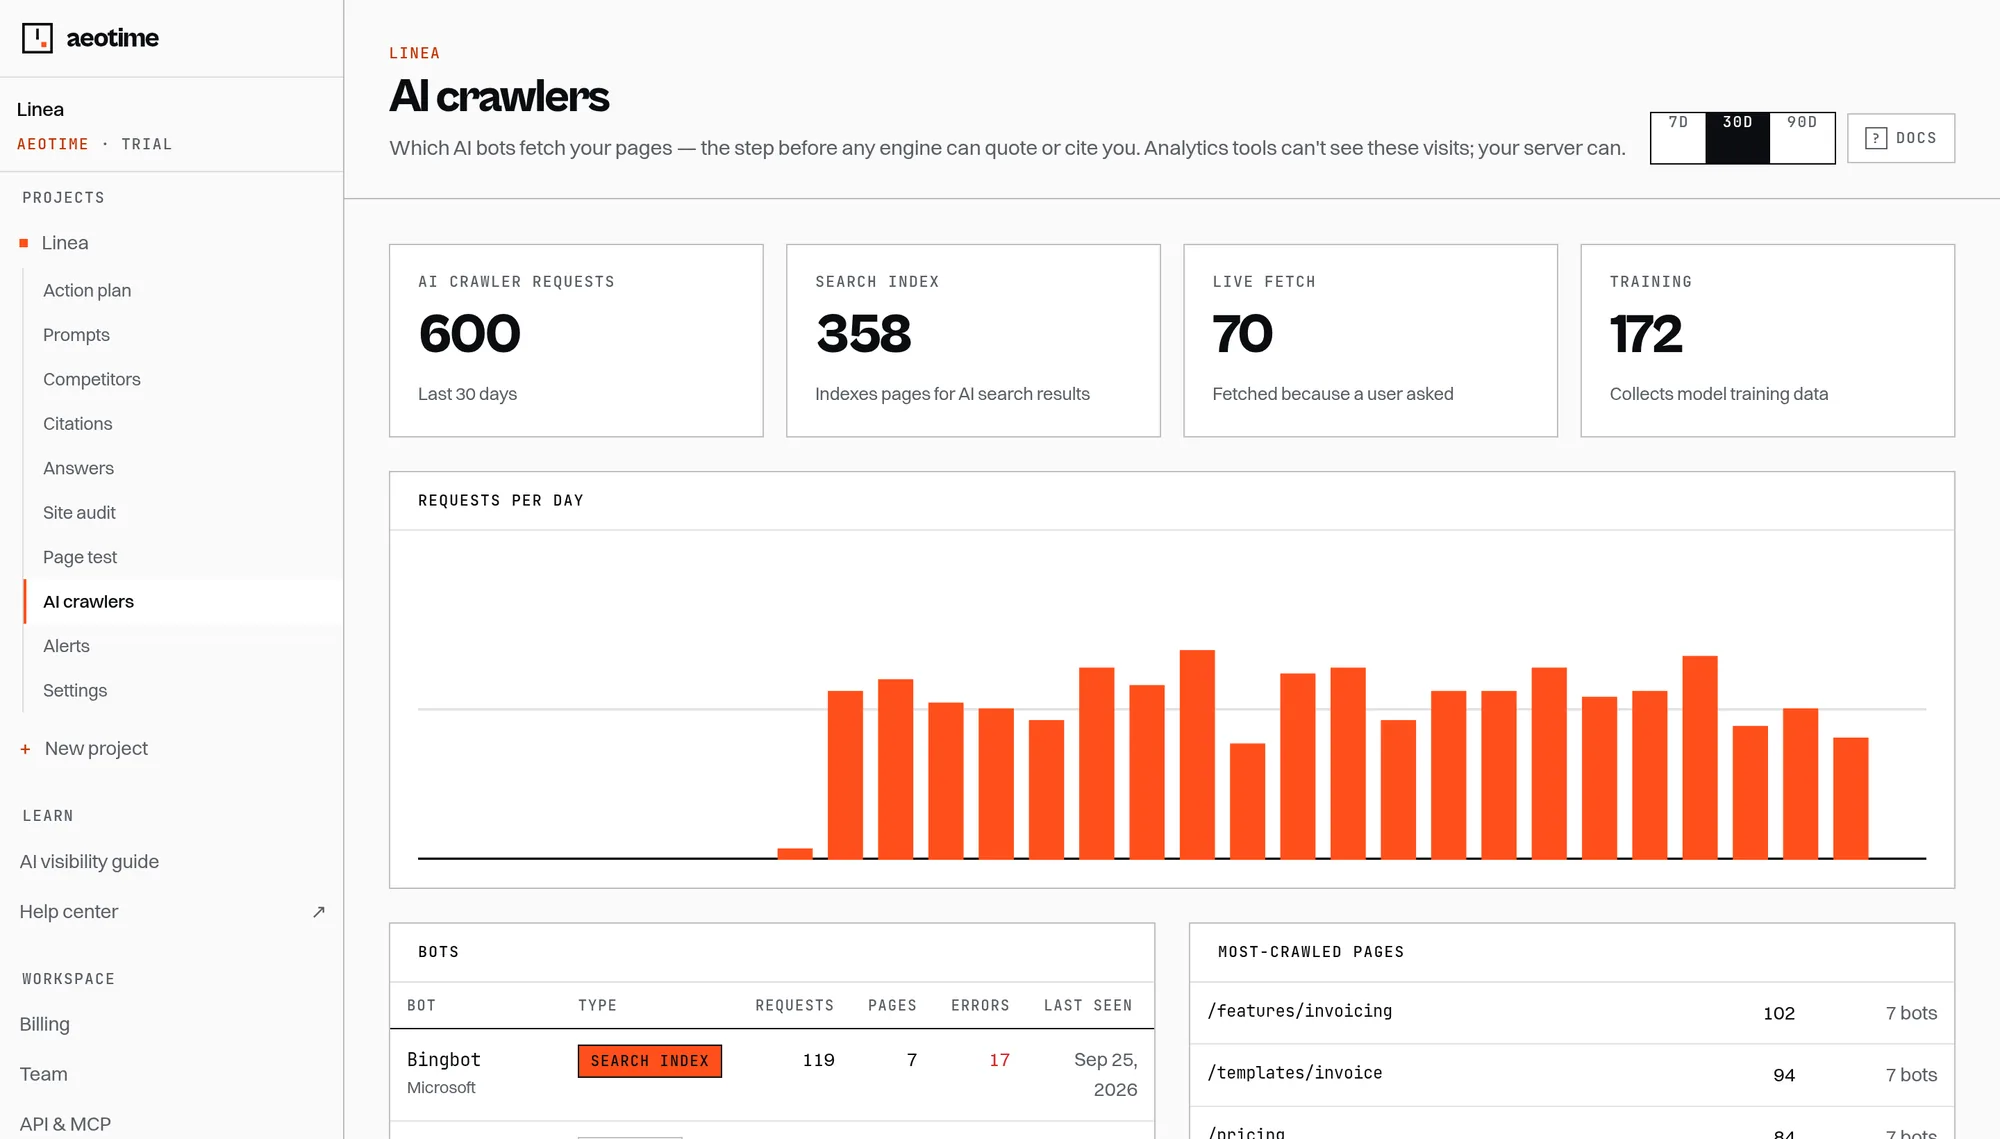Click the plus icon next to New project
The height and width of the screenshot is (1139, 2000).
tap(25, 749)
